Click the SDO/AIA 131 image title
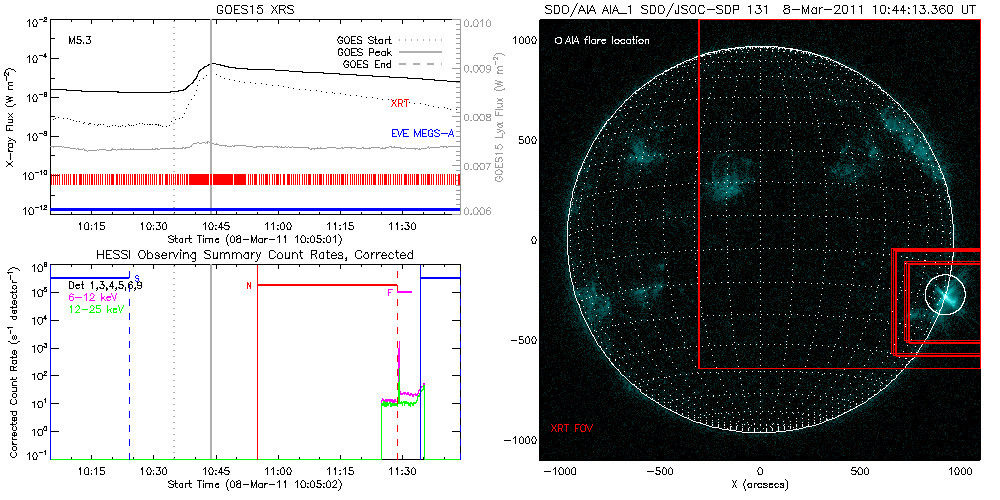This screenshot has width=1000, height=500. point(760,9)
